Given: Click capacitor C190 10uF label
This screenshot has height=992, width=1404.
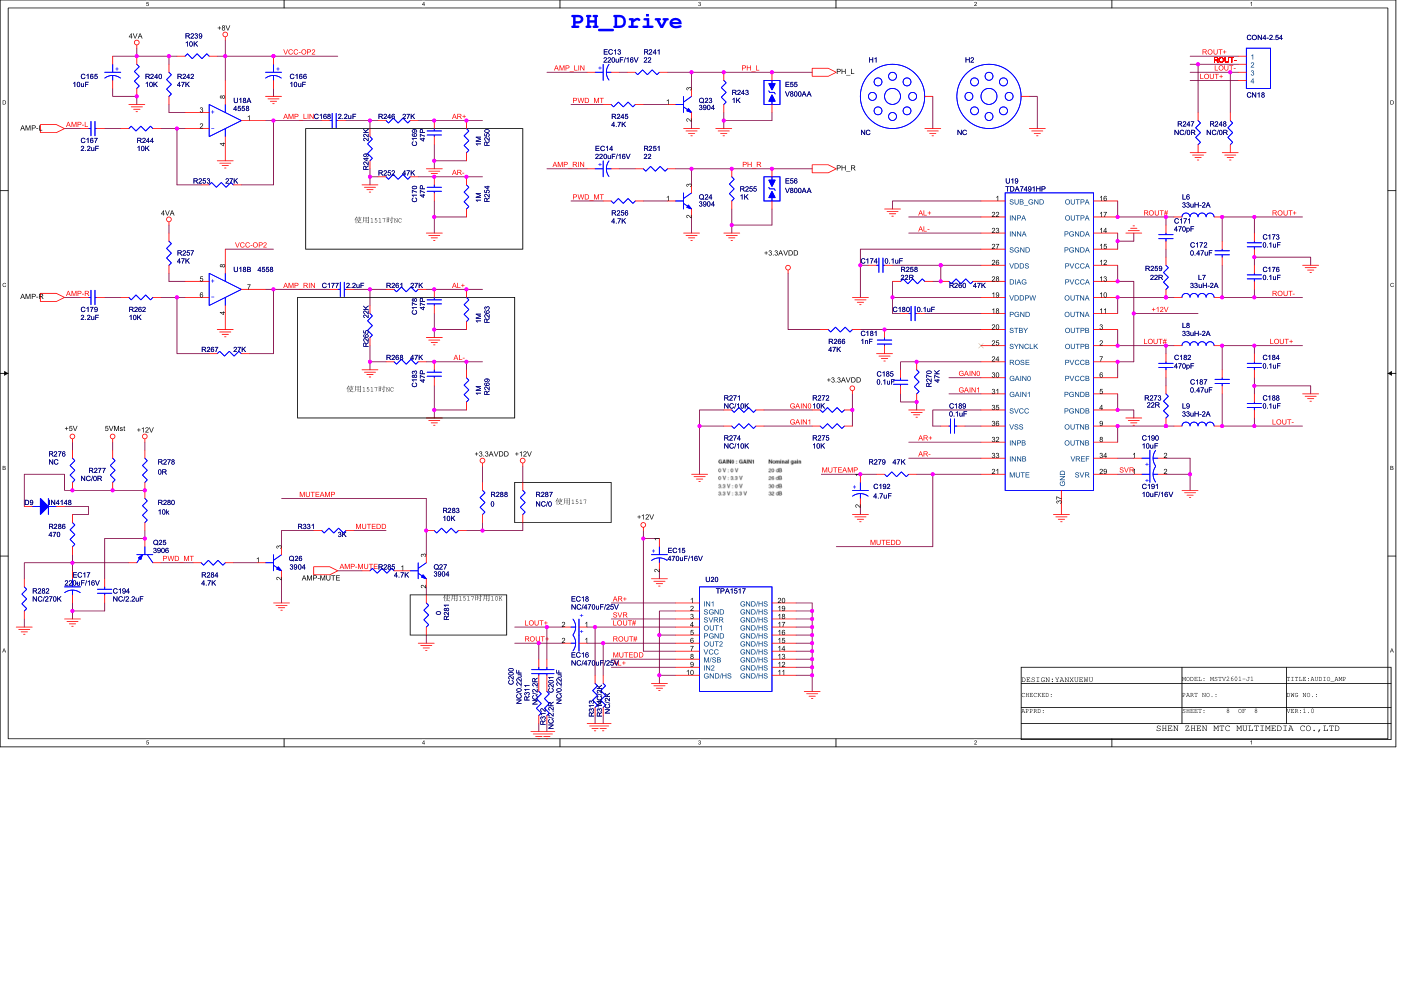Looking at the screenshot, I should tap(1150, 442).
